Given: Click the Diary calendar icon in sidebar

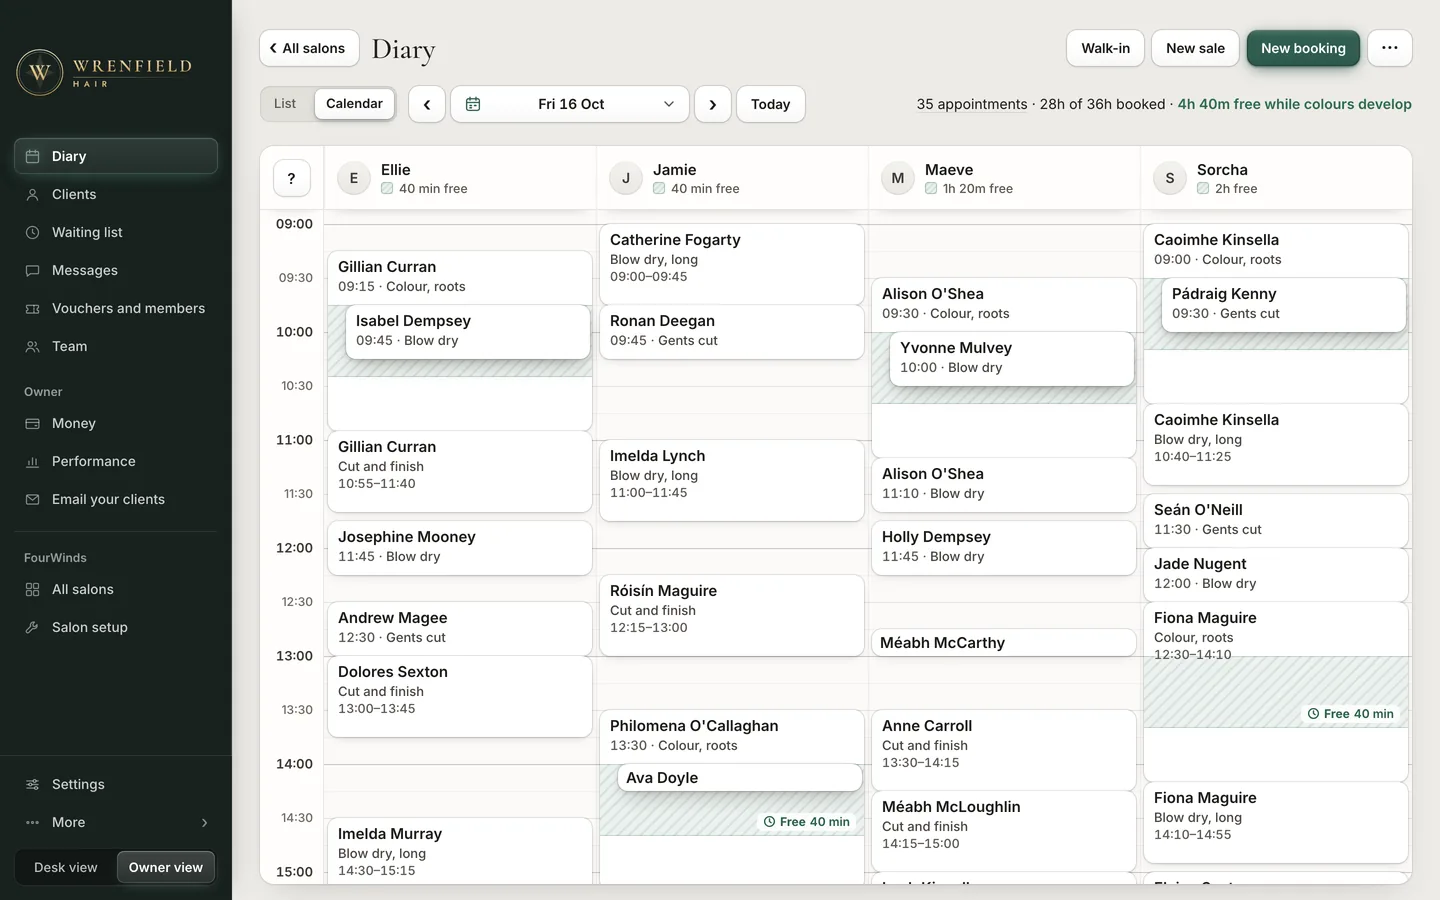Looking at the screenshot, I should [32, 156].
